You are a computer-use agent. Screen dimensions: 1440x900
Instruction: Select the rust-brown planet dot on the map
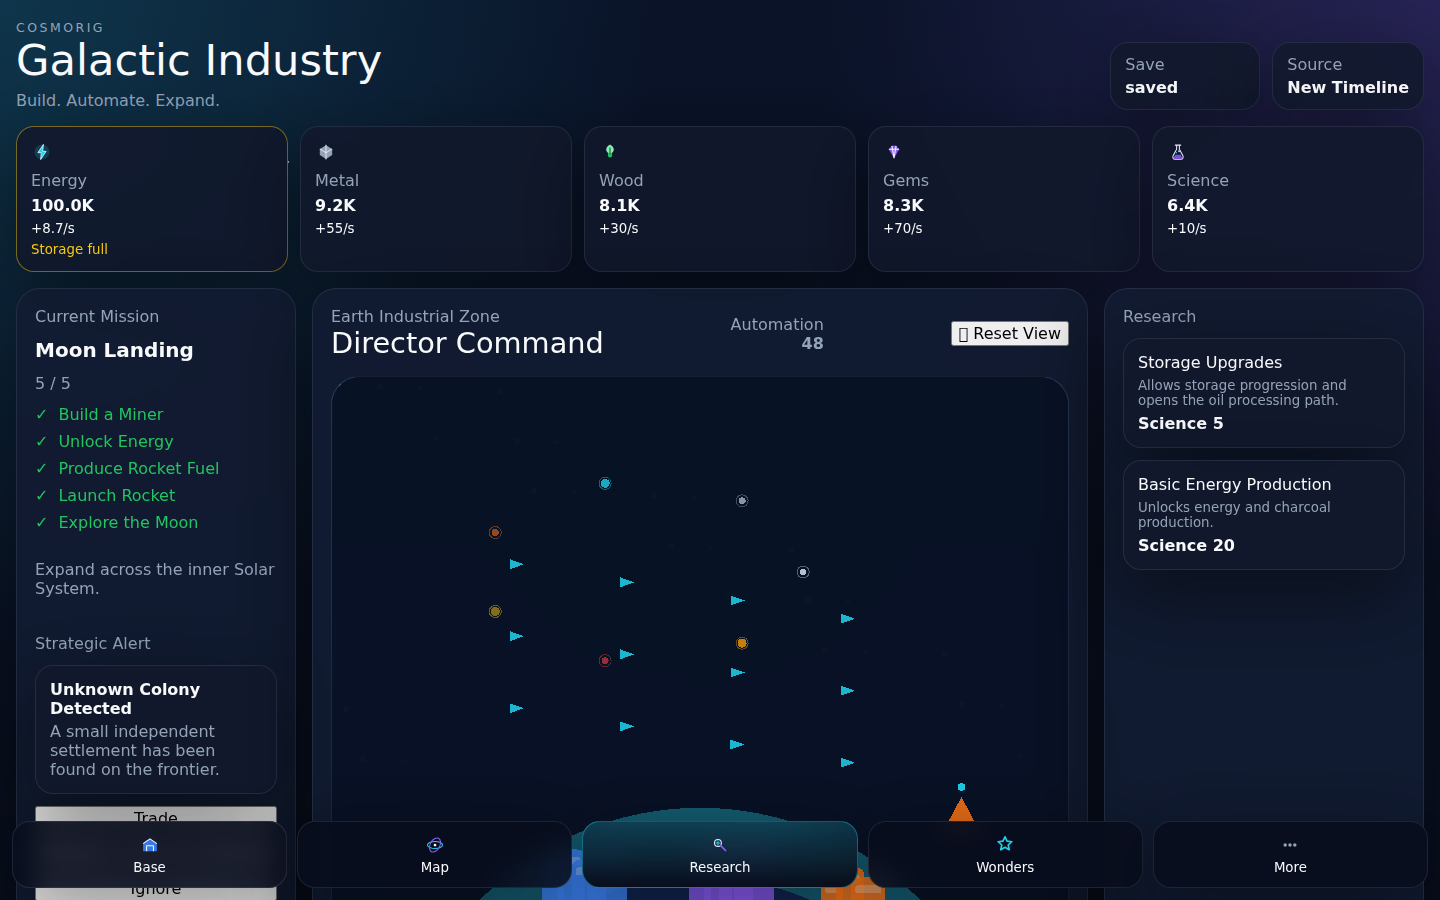(495, 533)
